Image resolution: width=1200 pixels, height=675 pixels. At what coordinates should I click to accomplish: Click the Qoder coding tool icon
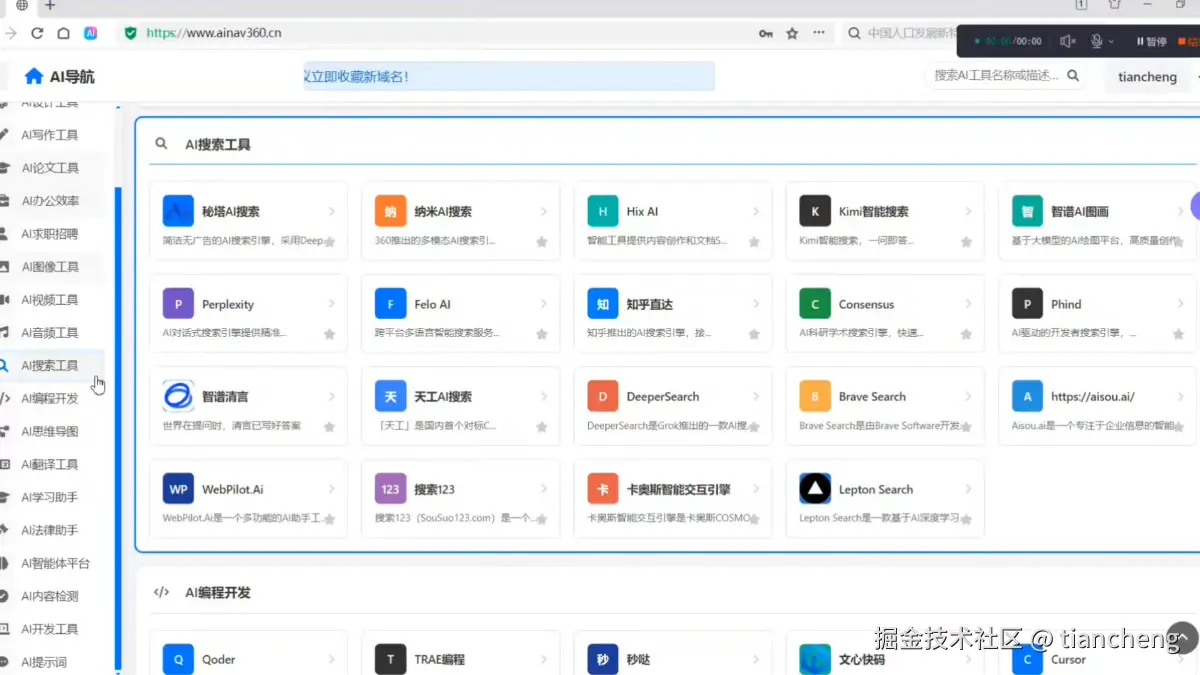[x=178, y=659]
